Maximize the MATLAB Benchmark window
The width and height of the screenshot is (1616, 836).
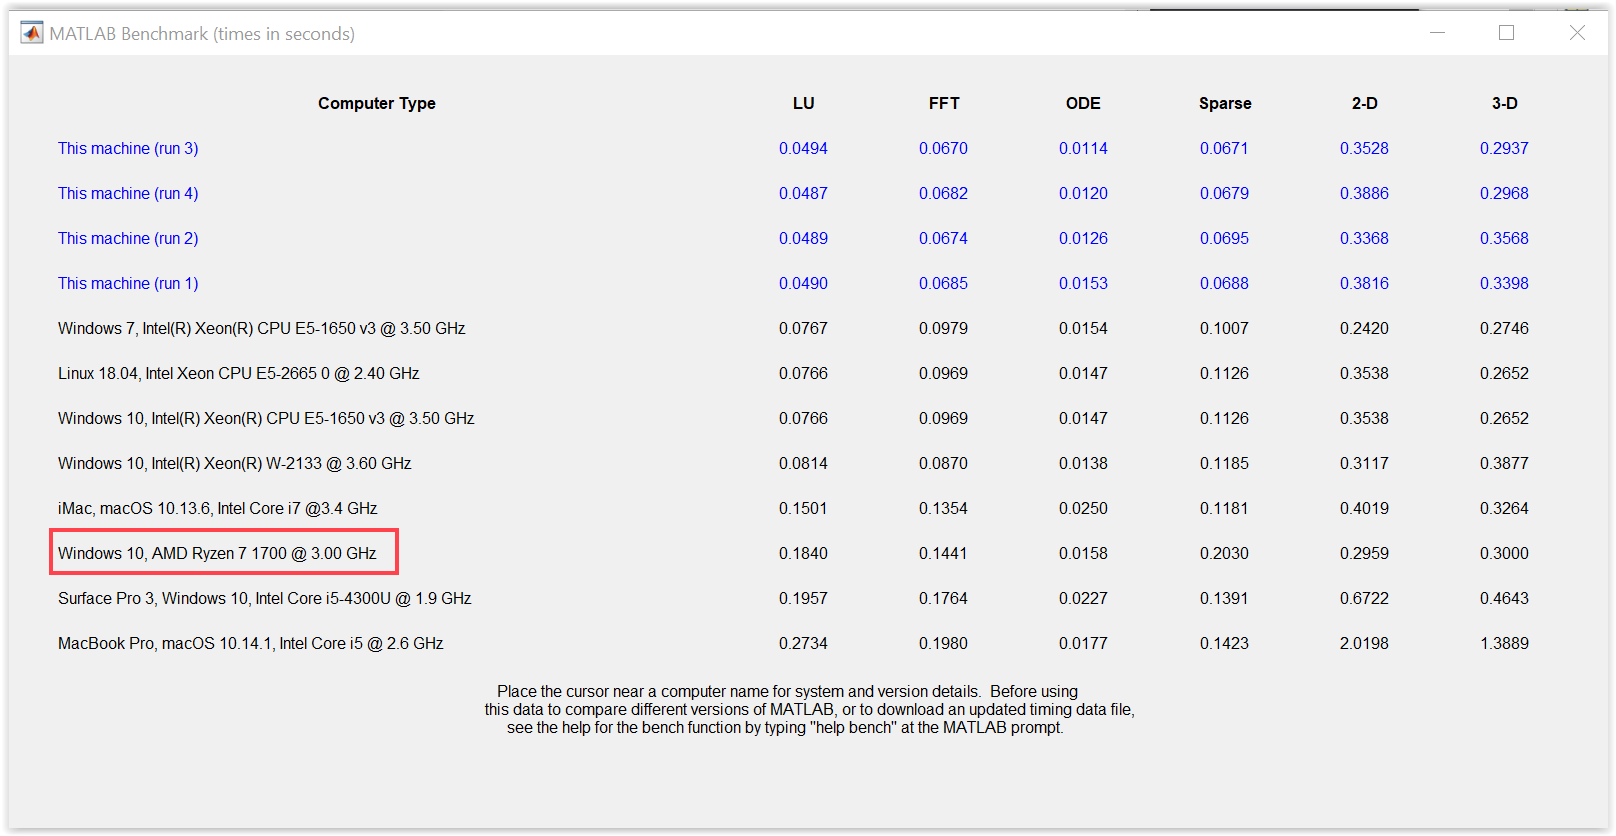(1506, 33)
